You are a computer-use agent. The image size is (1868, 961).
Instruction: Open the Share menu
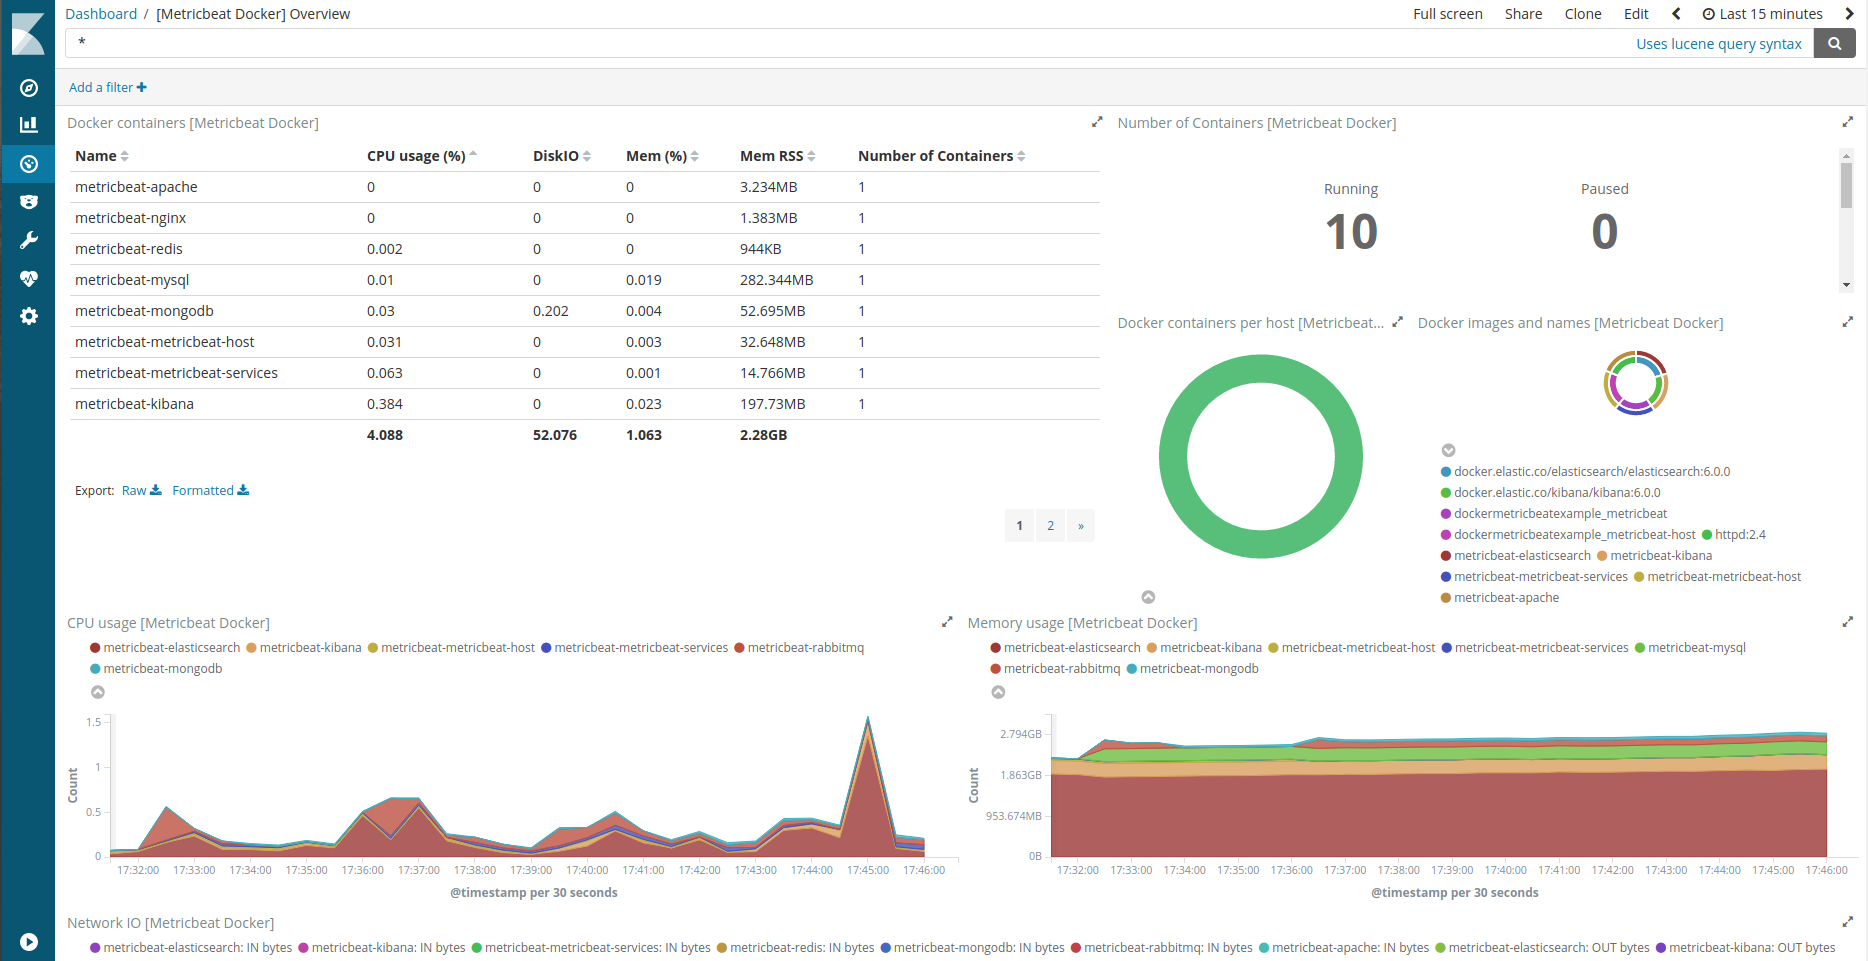[1523, 14]
